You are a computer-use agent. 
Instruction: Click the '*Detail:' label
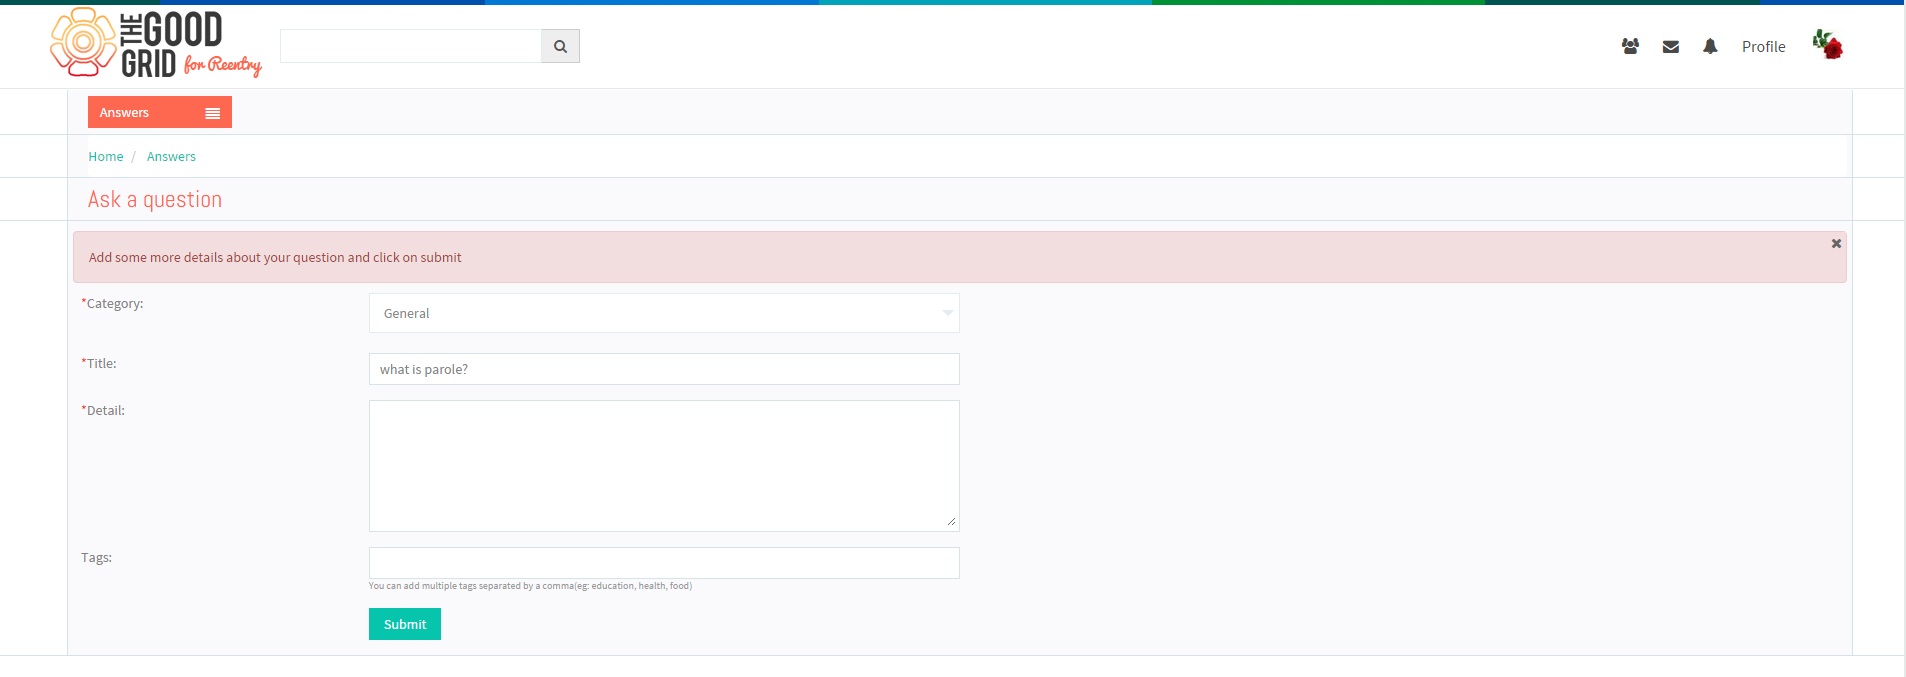(x=103, y=410)
